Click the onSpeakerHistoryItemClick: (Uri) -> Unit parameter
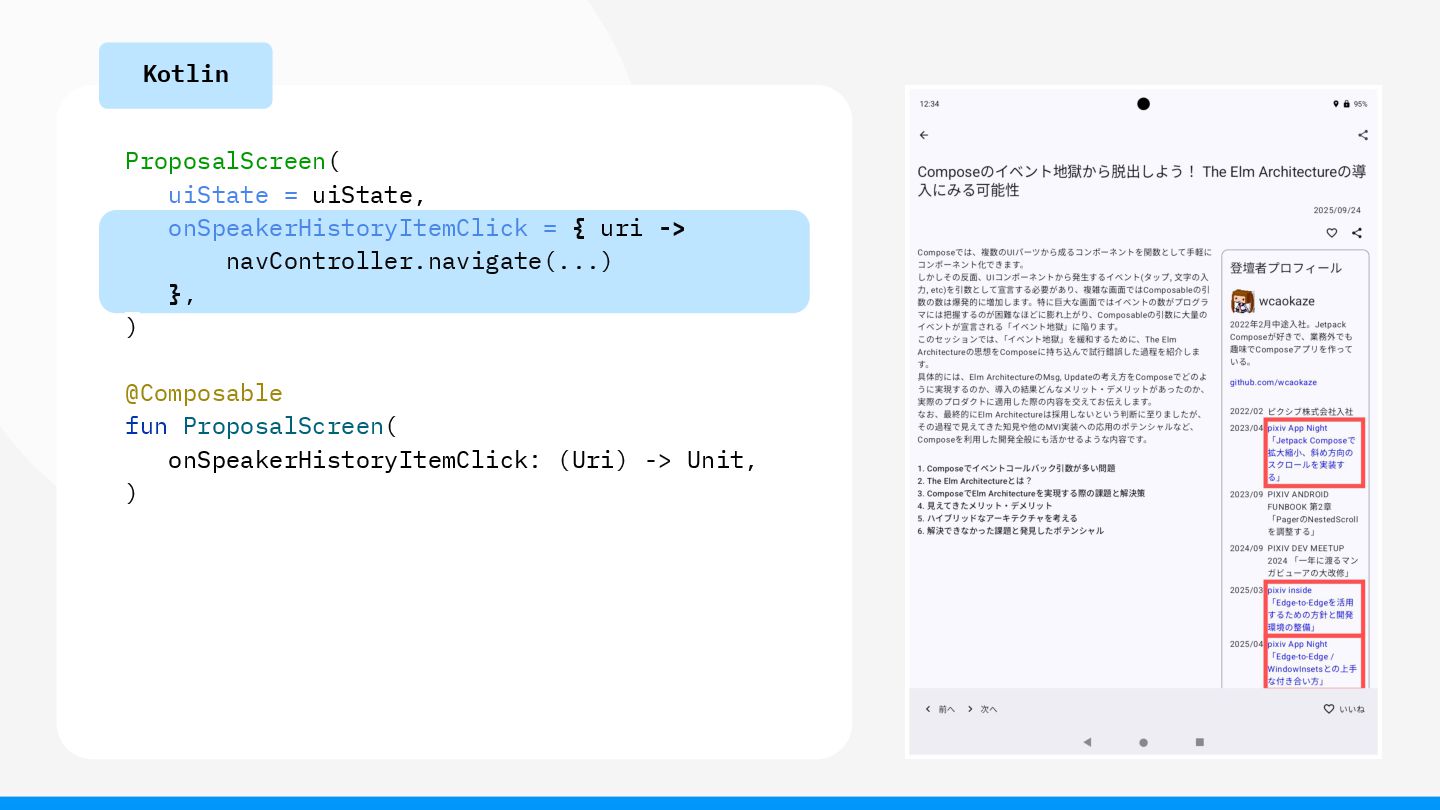The image size is (1440, 810). coord(463,460)
